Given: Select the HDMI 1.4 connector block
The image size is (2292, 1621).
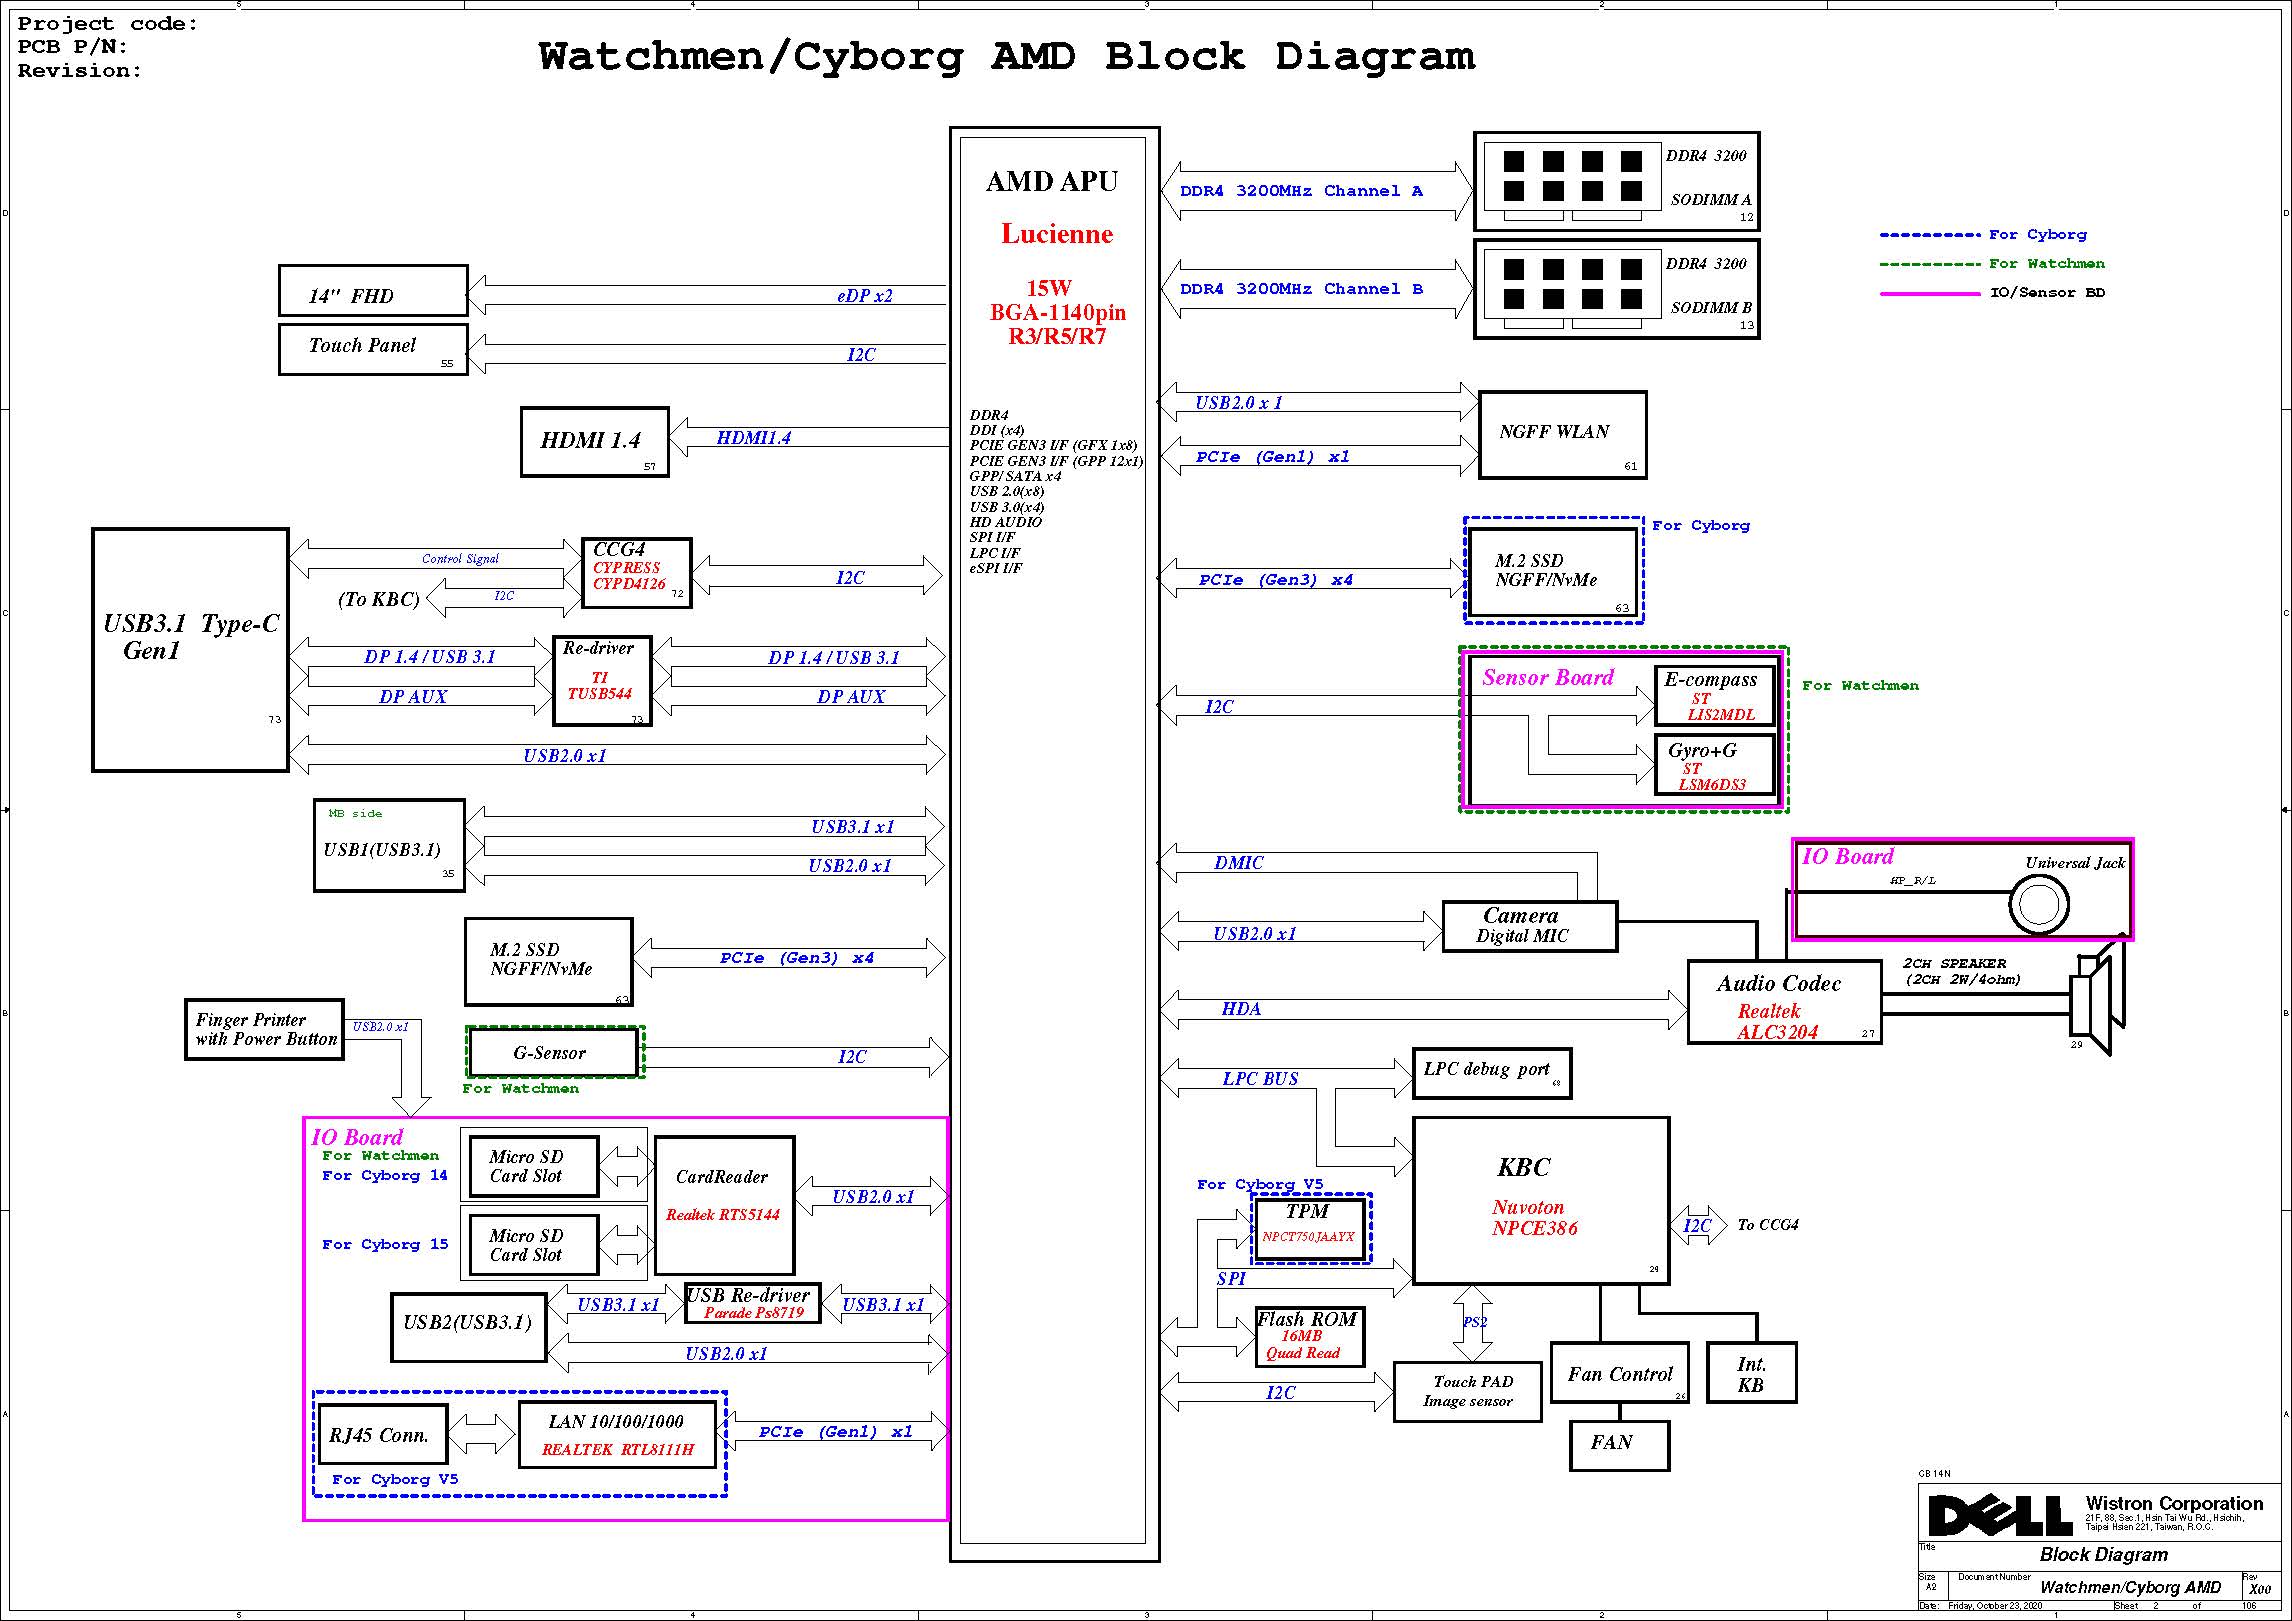Looking at the screenshot, I should coord(595,441).
